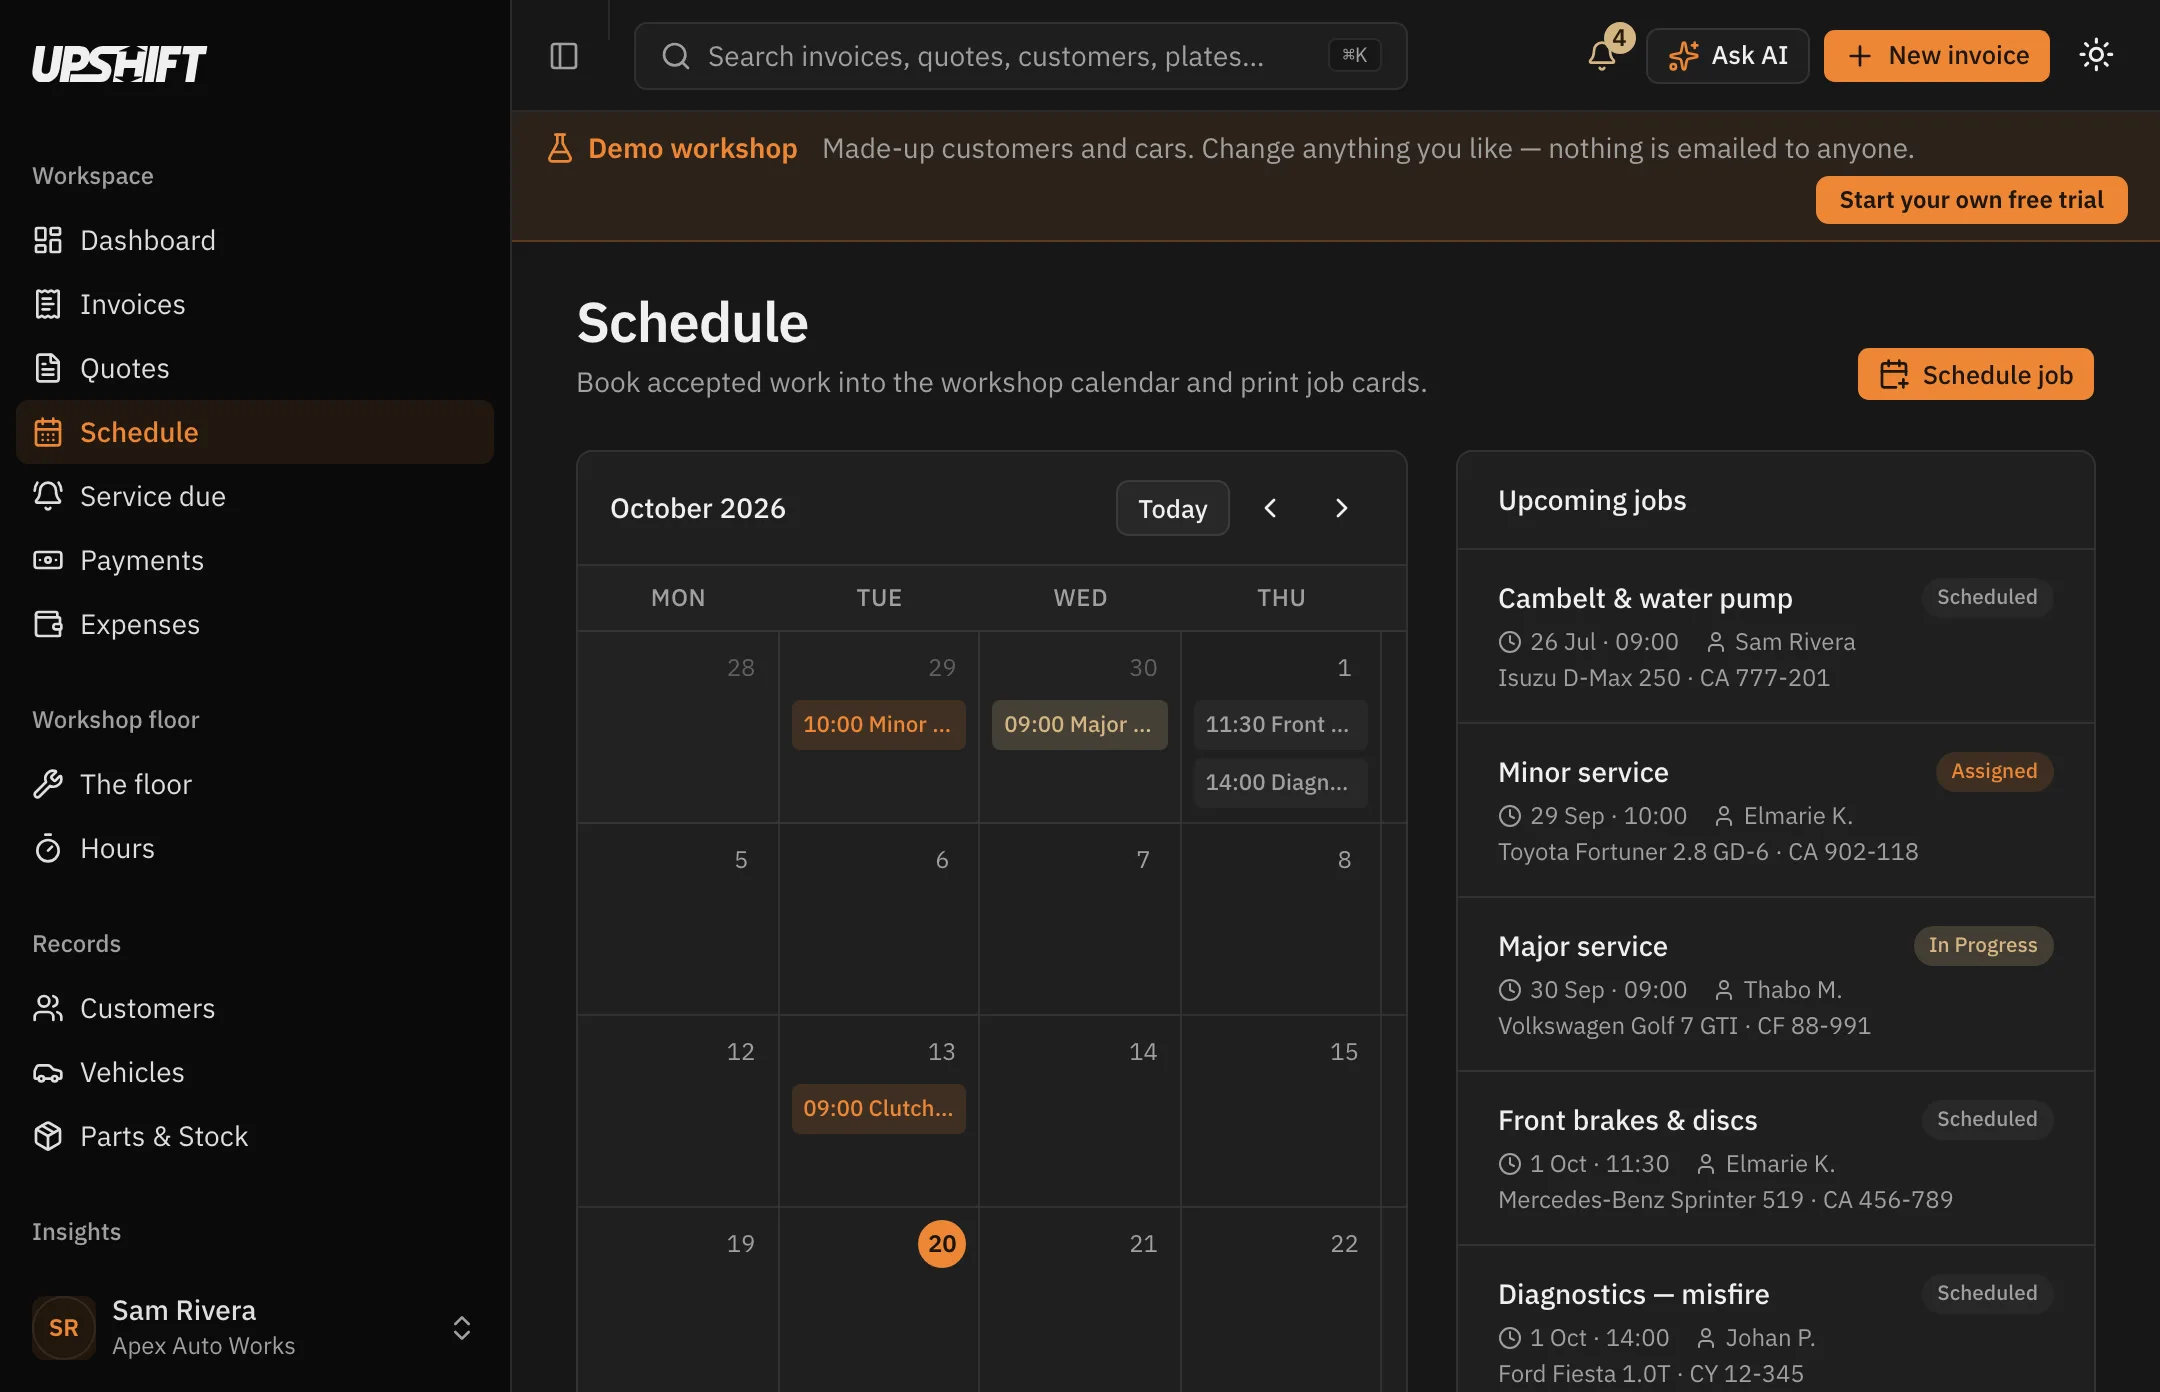The height and width of the screenshot is (1392, 2160).
Task: Open the 14:00 Diagn calendar event
Action: 1280,782
